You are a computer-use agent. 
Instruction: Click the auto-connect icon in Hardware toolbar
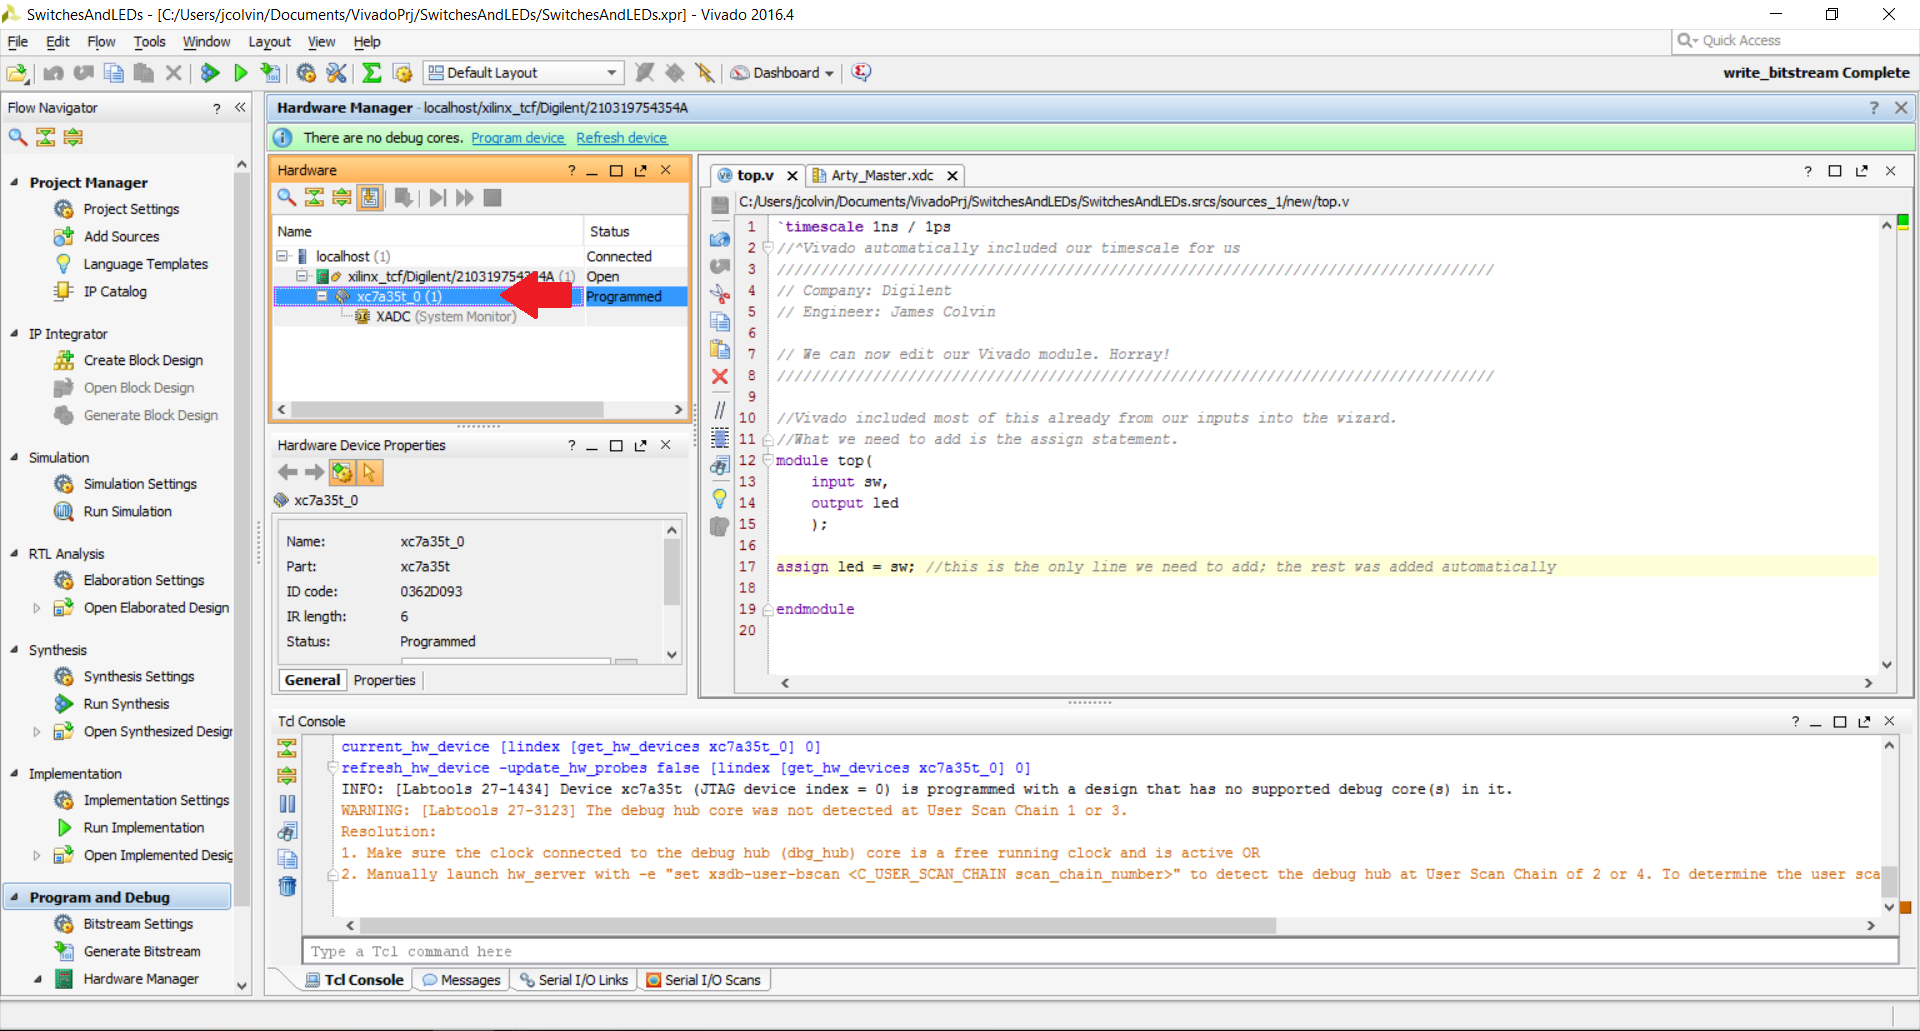click(x=370, y=197)
